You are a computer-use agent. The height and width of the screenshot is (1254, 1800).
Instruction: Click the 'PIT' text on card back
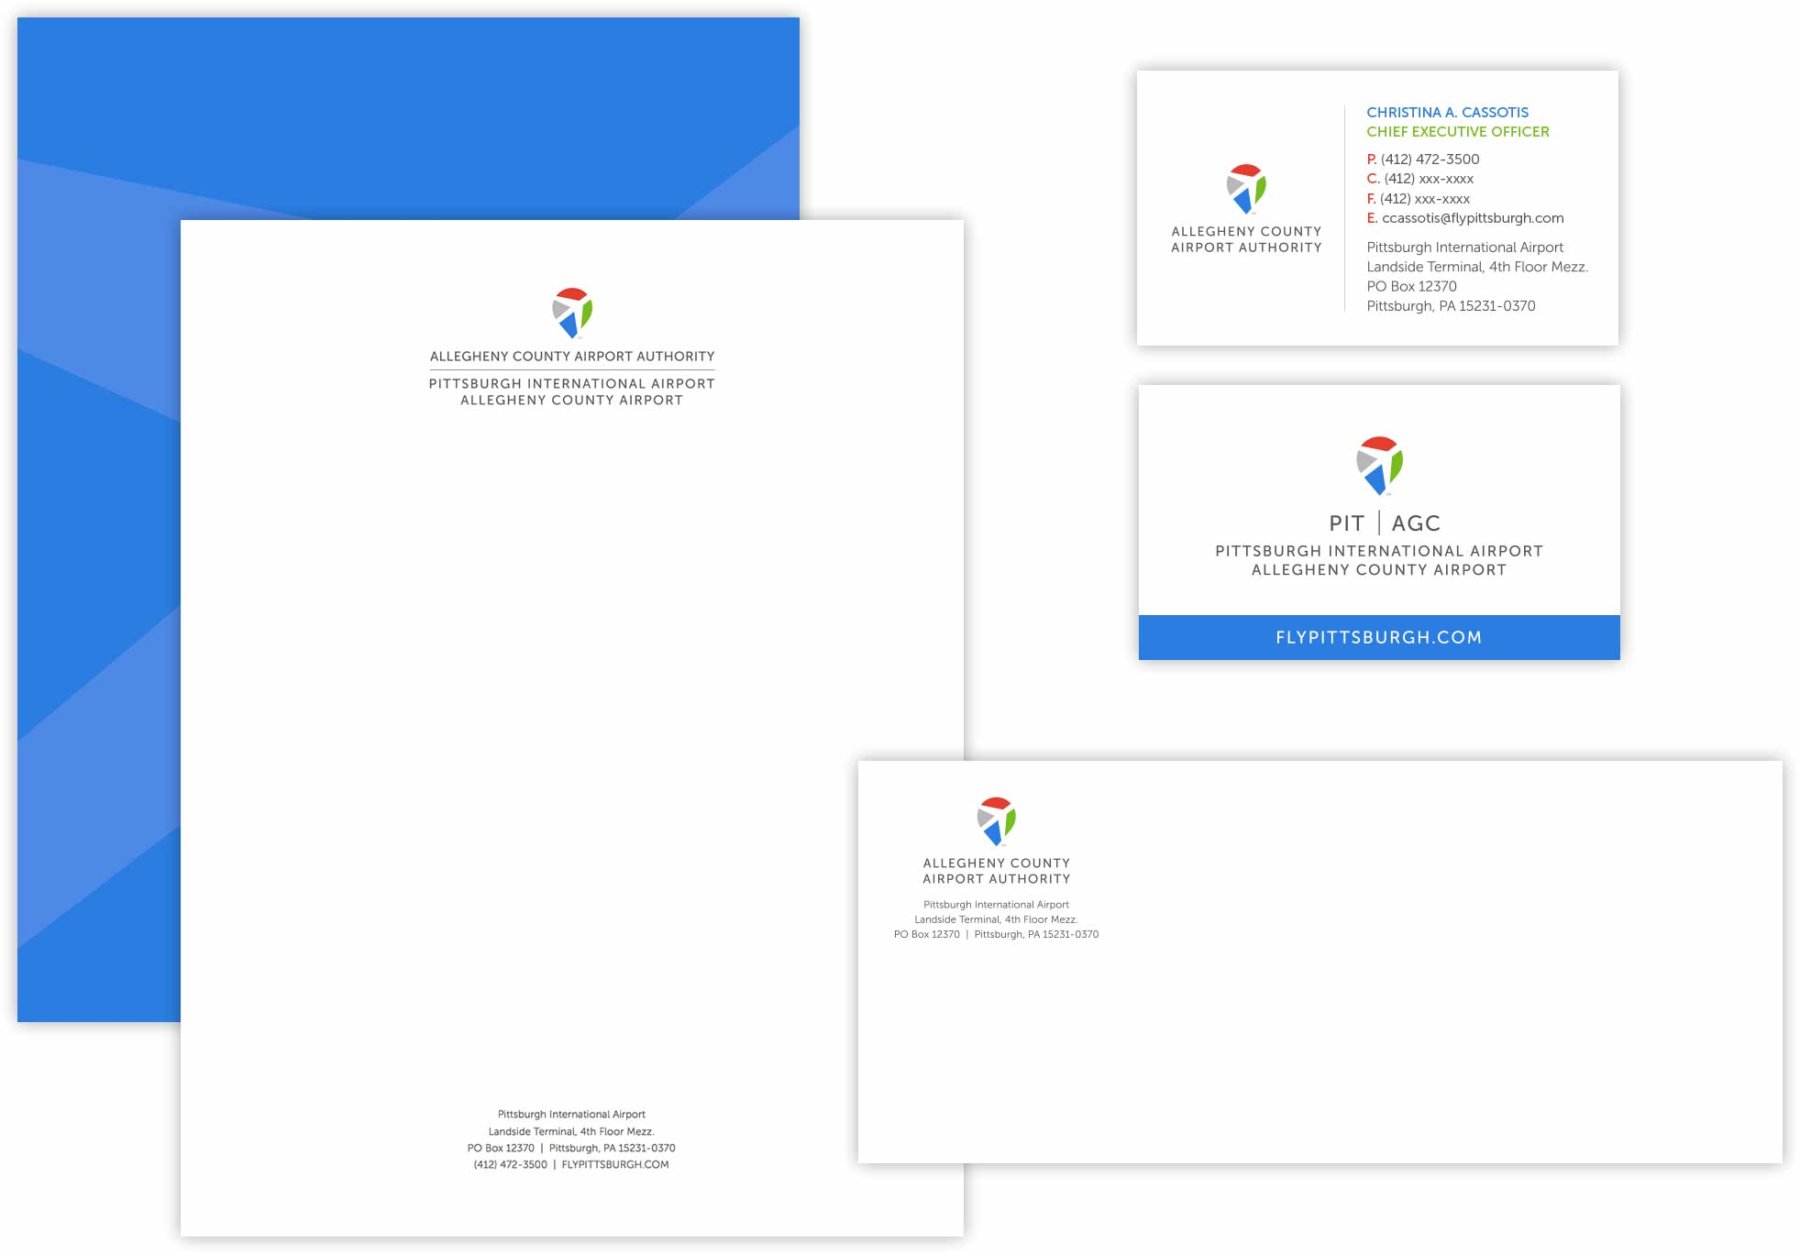point(1346,523)
